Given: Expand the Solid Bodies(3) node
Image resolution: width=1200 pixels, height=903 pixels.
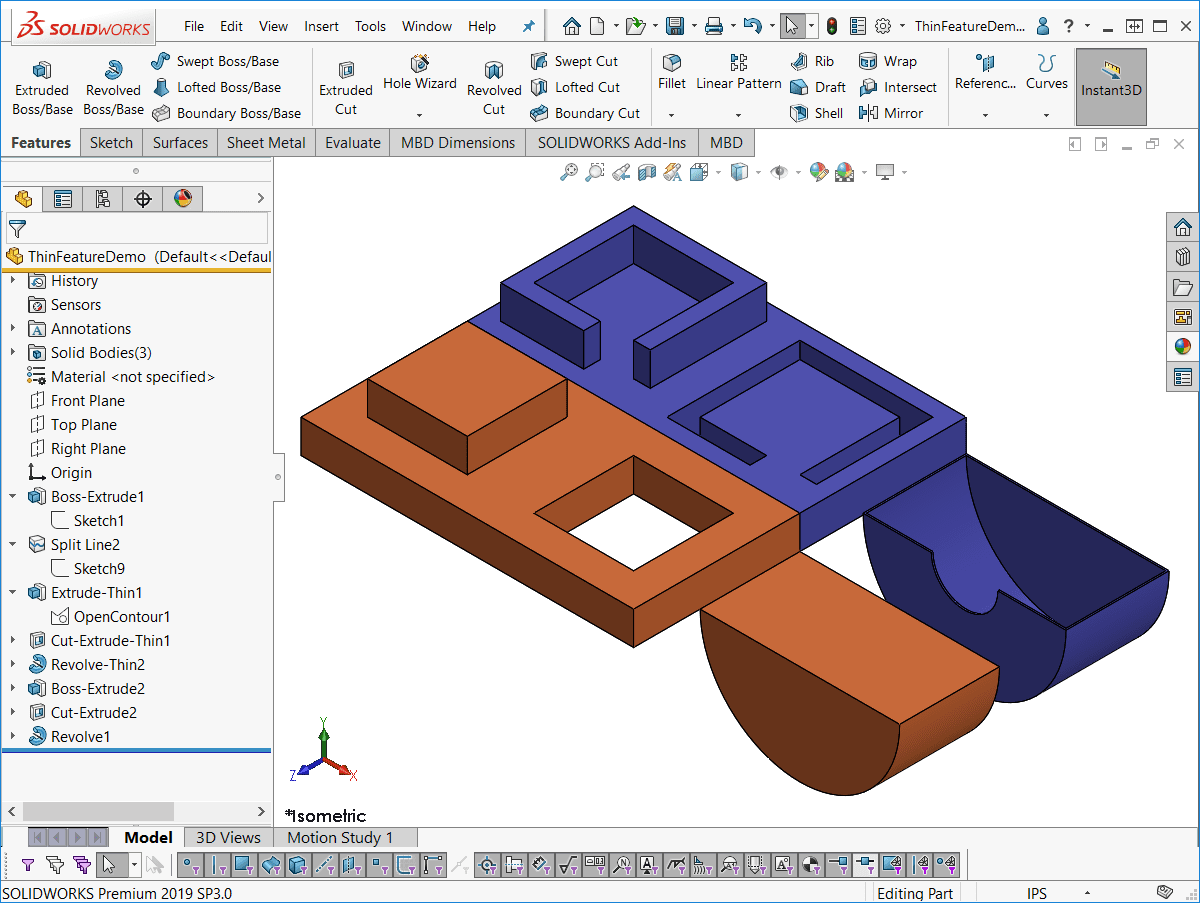Looking at the screenshot, I should (x=13, y=353).
